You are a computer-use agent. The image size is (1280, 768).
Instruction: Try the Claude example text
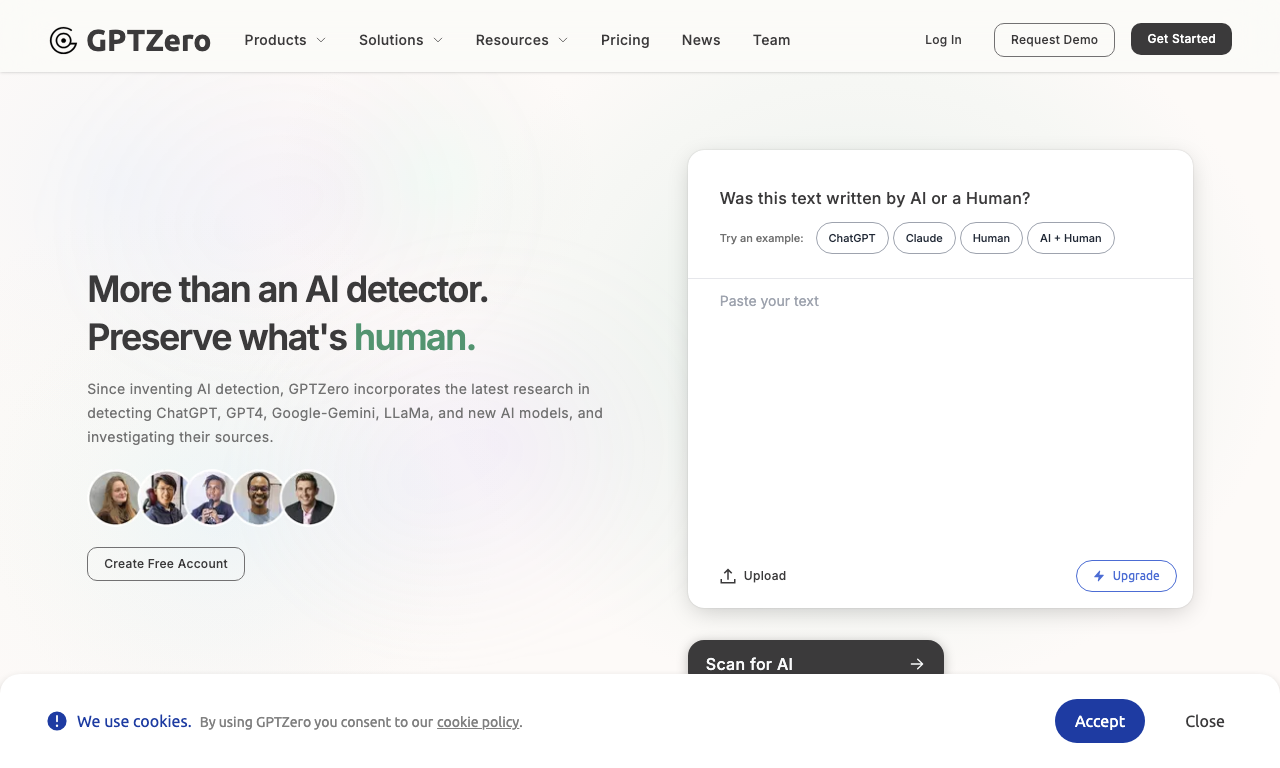924,238
